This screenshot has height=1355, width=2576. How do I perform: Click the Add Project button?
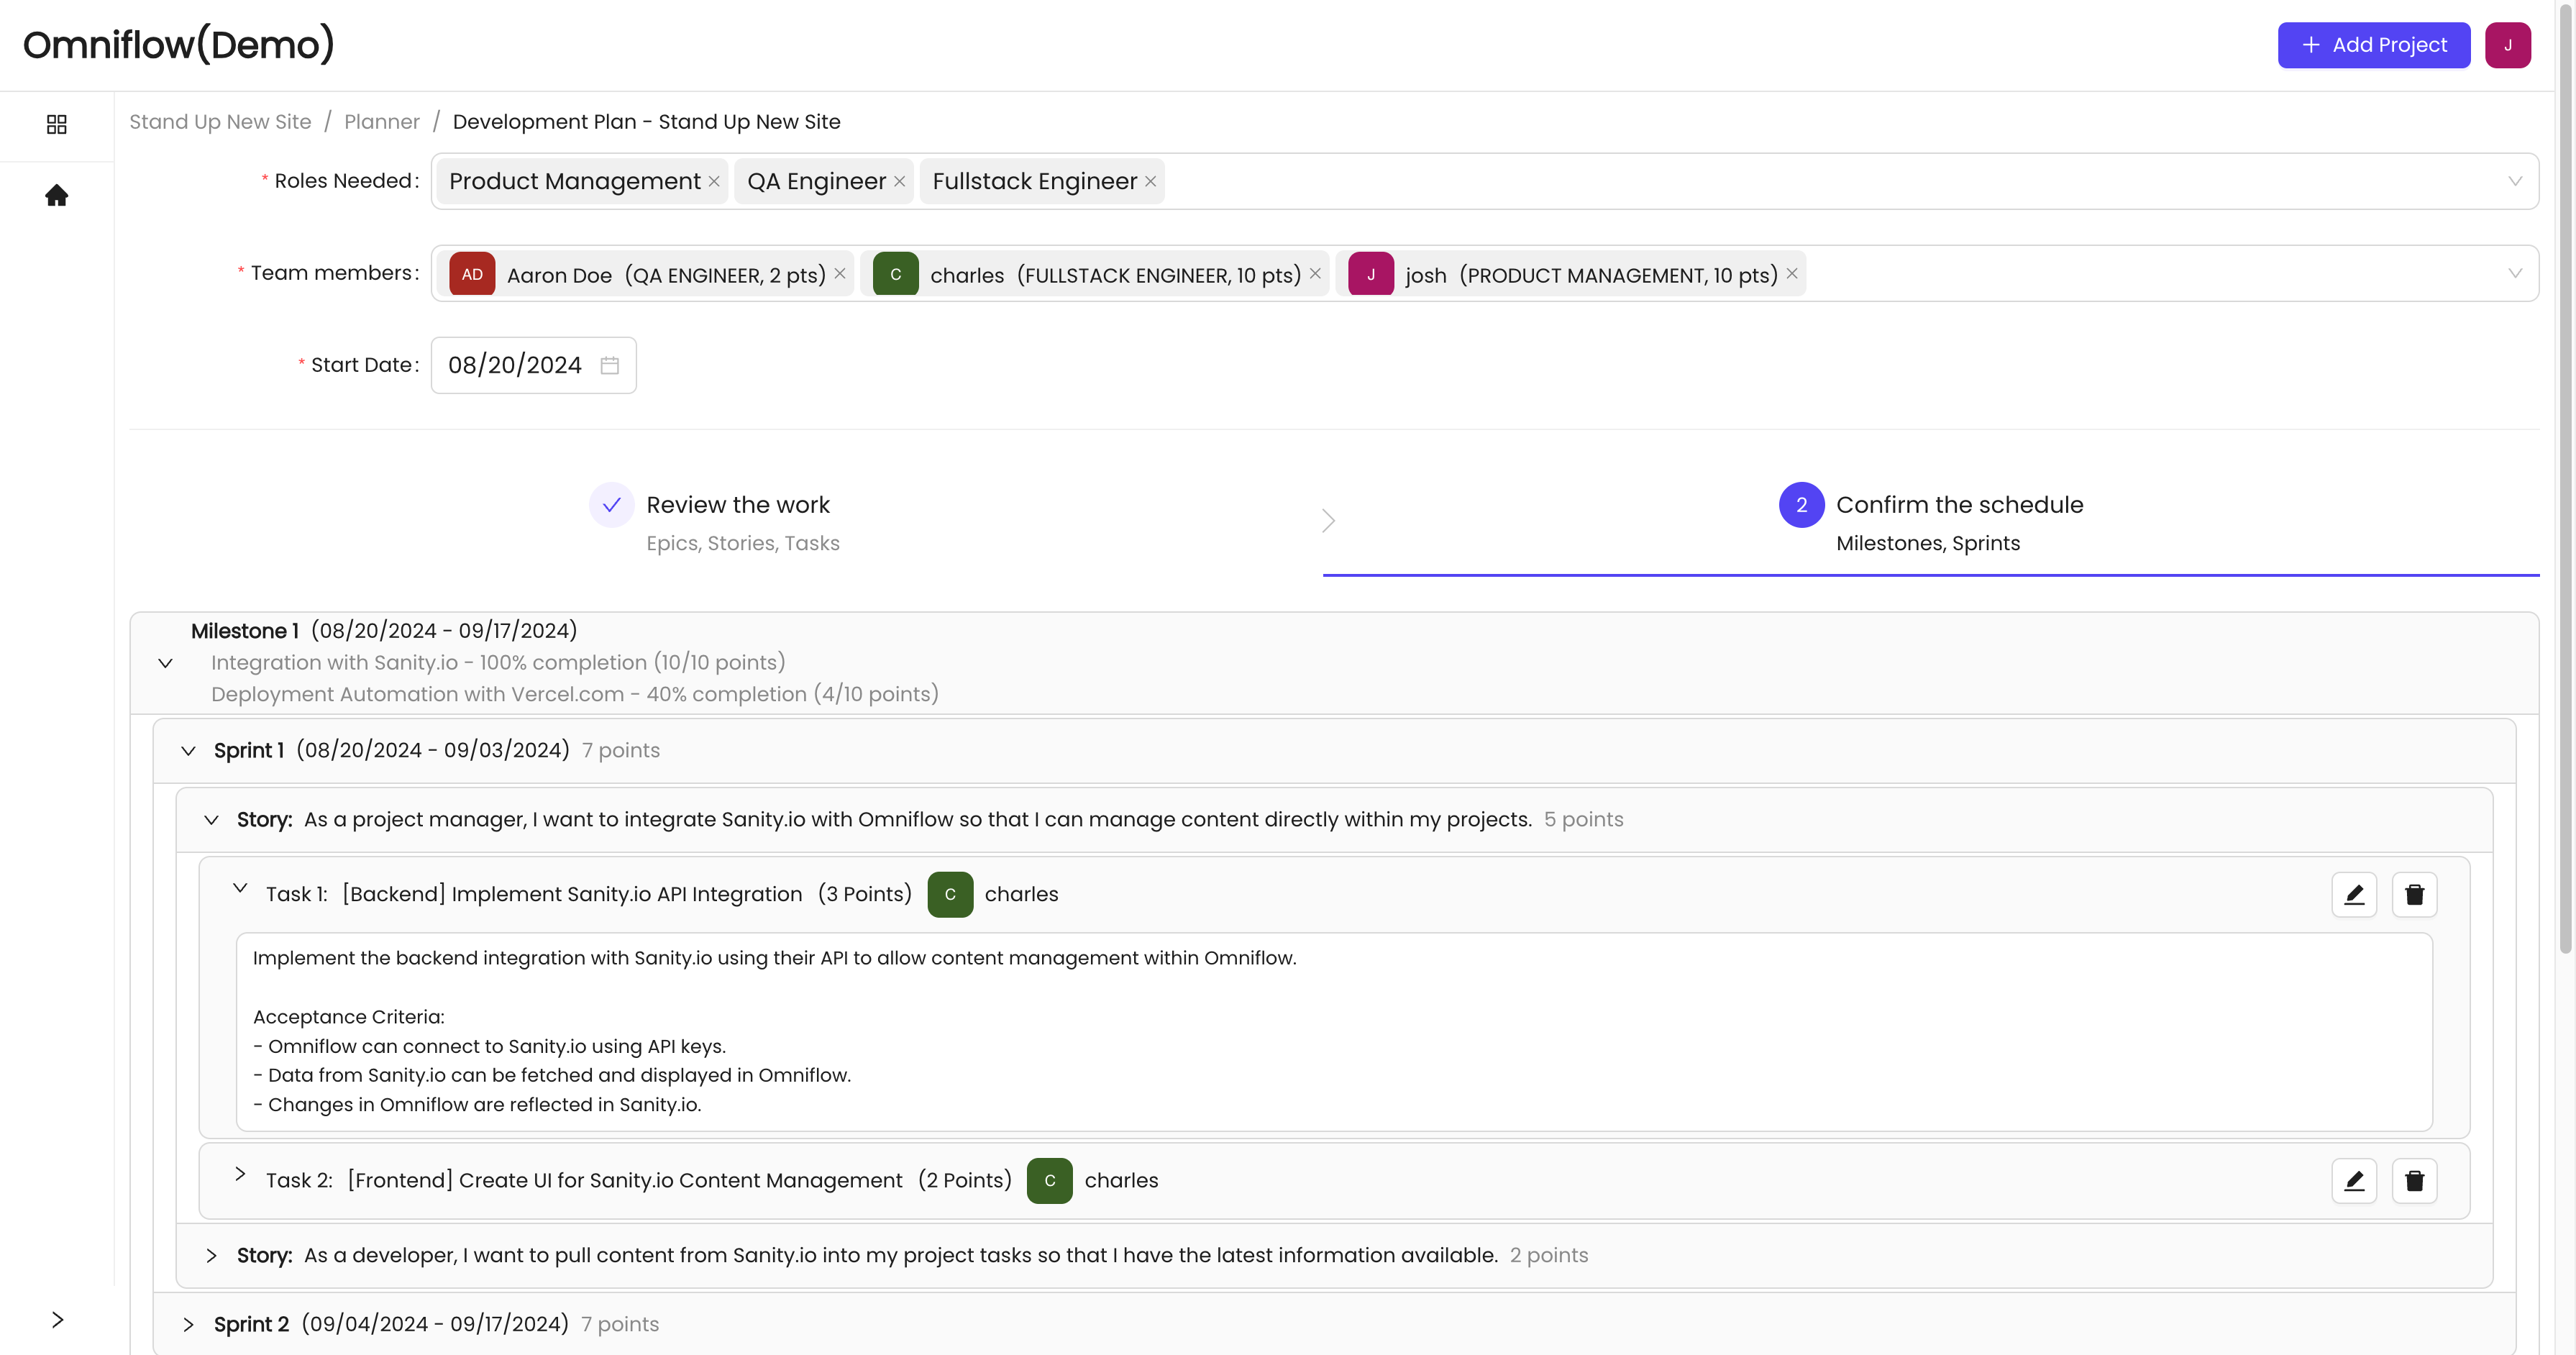[2373, 45]
